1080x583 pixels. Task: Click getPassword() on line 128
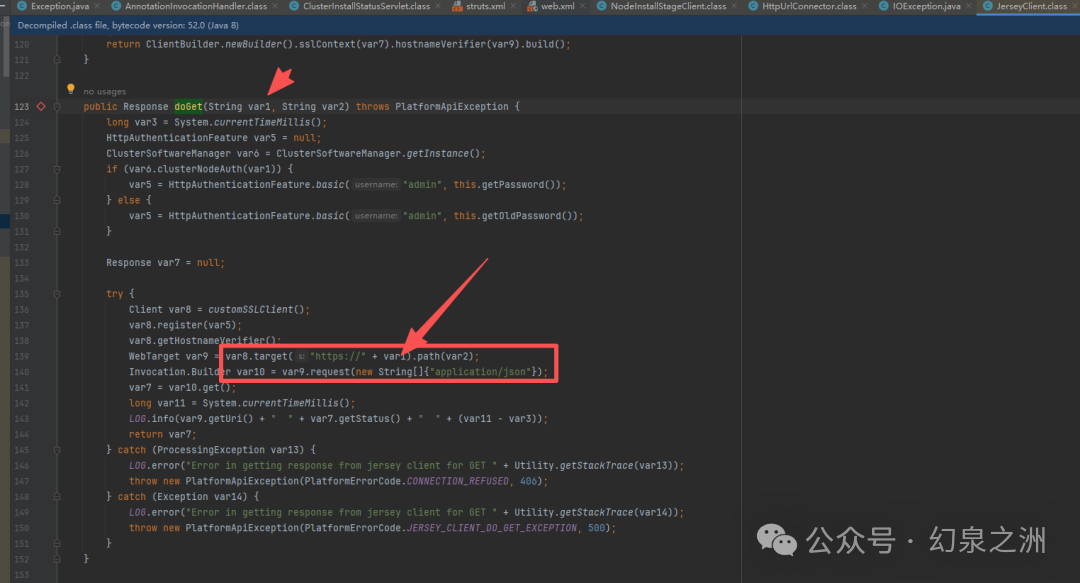[x=521, y=185]
